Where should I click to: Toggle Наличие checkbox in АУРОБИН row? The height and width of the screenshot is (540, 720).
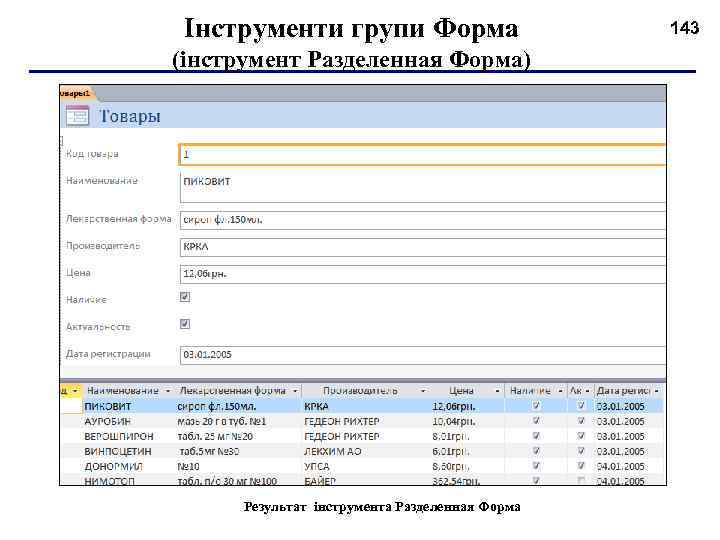(x=535, y=421)
